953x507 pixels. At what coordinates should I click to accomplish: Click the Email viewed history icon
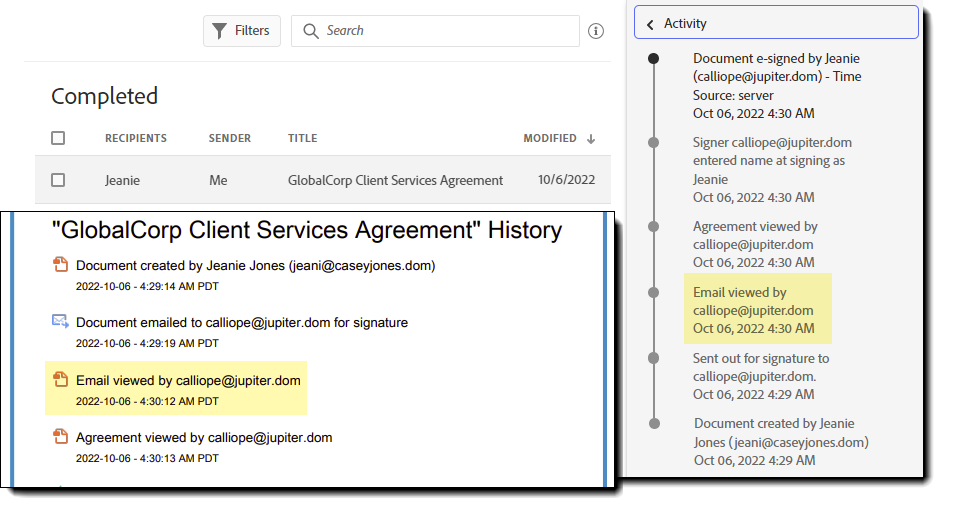pyautogui.click(x=60, y=379)
